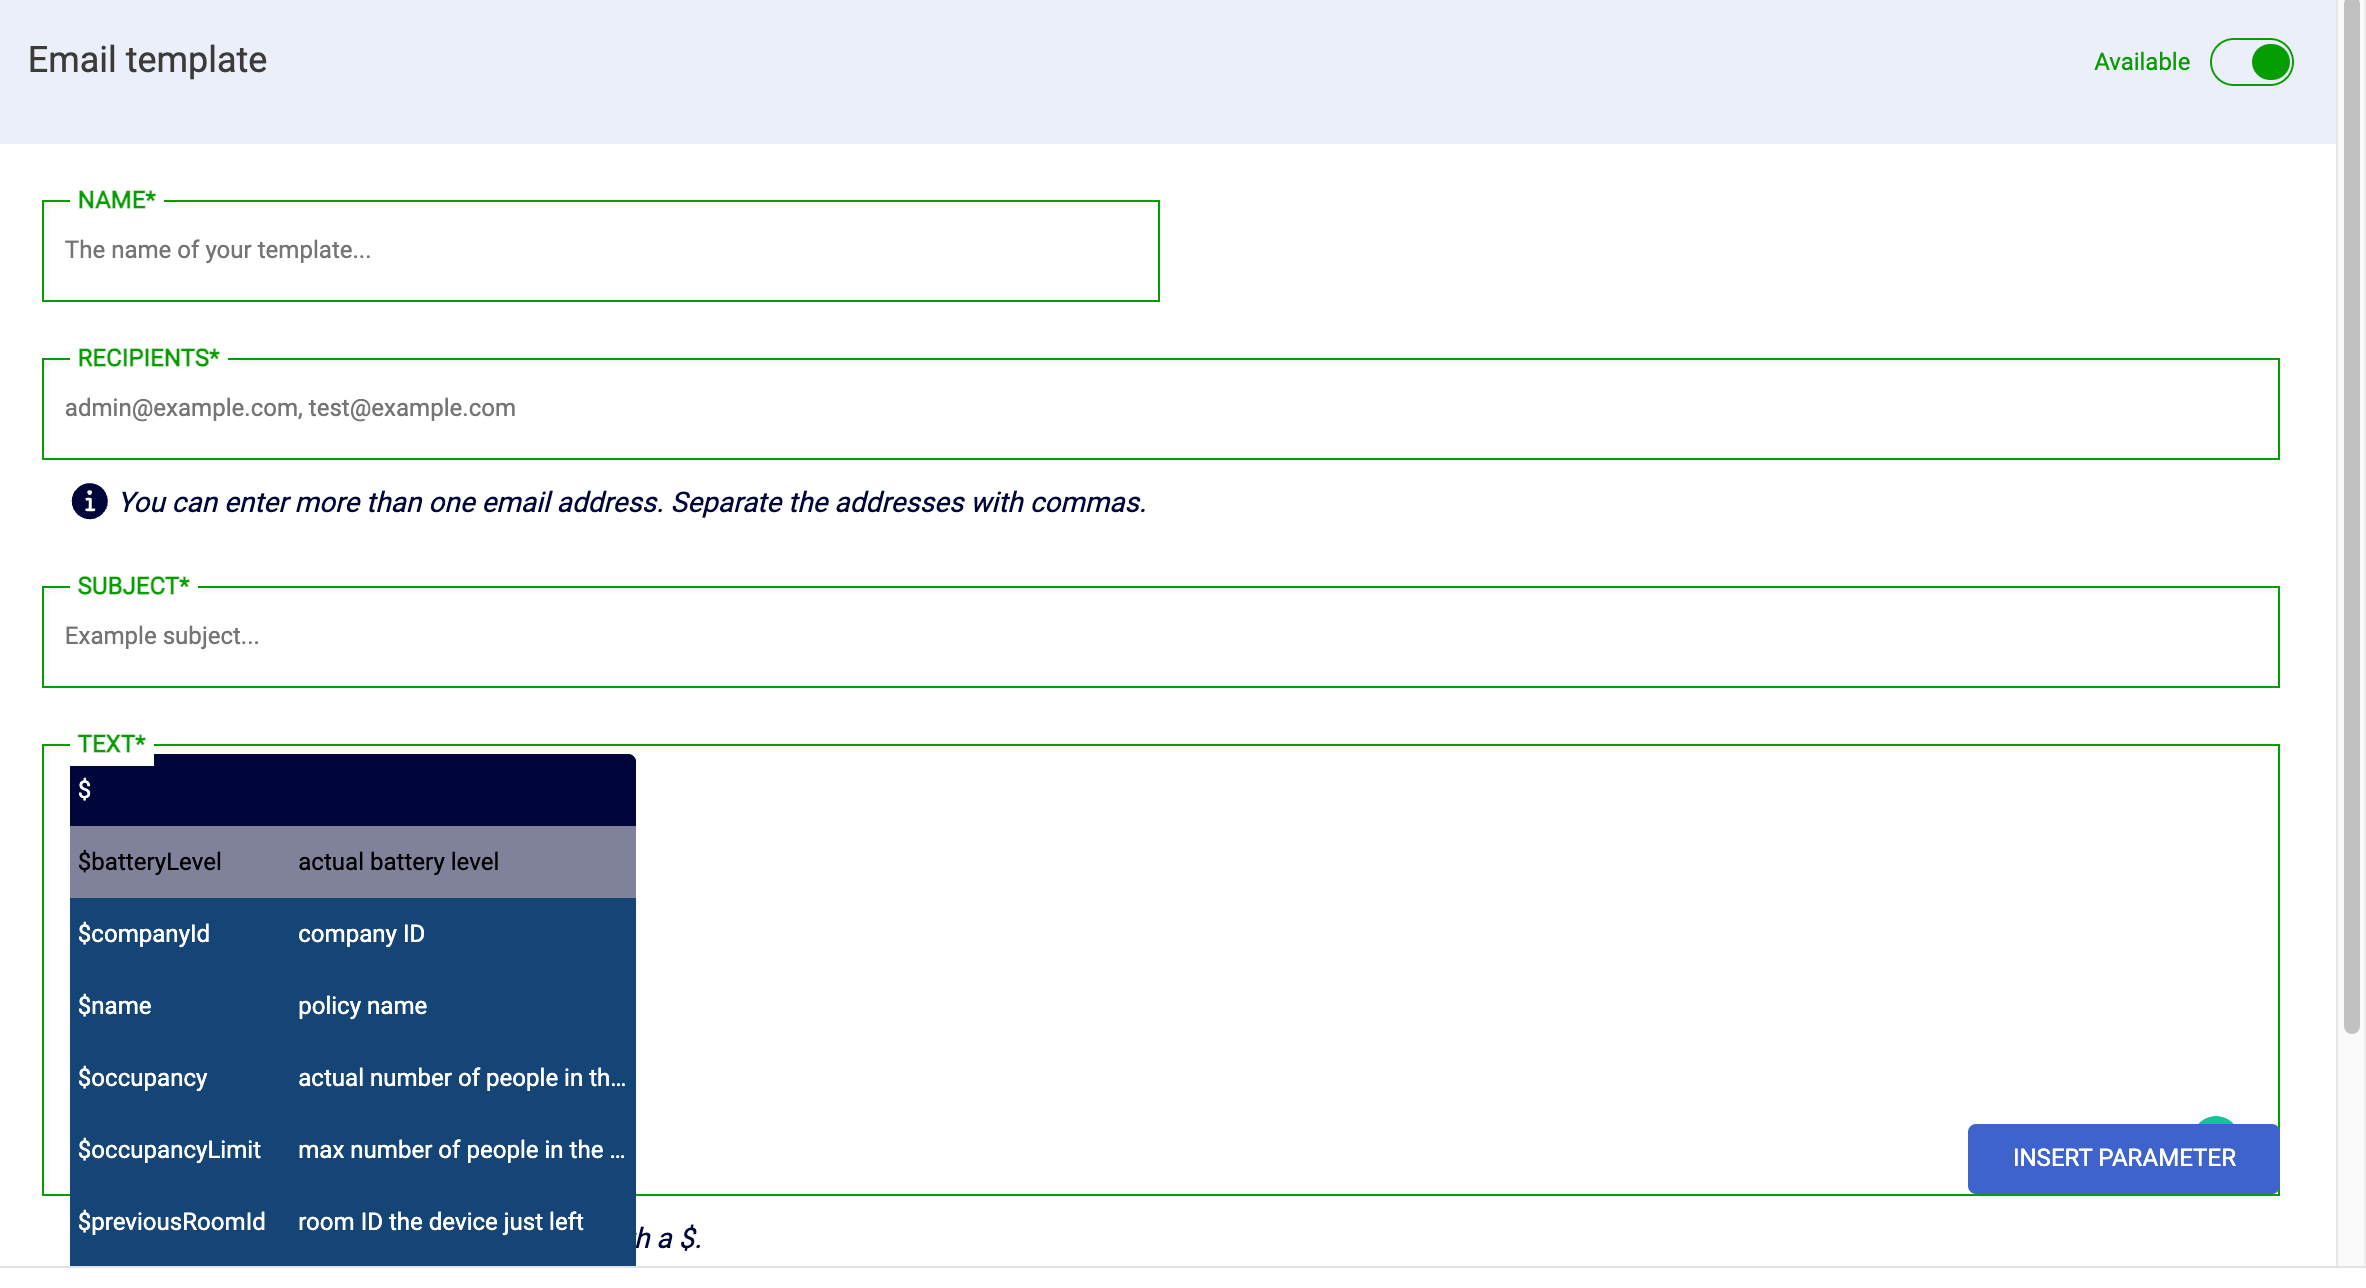Click the Email template heading

(x=147, y=60)
